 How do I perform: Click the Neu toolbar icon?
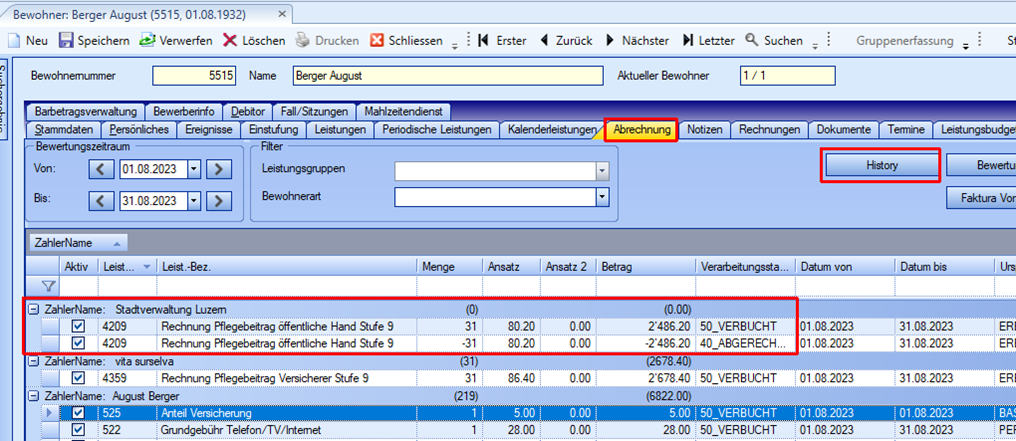[14, 40]
